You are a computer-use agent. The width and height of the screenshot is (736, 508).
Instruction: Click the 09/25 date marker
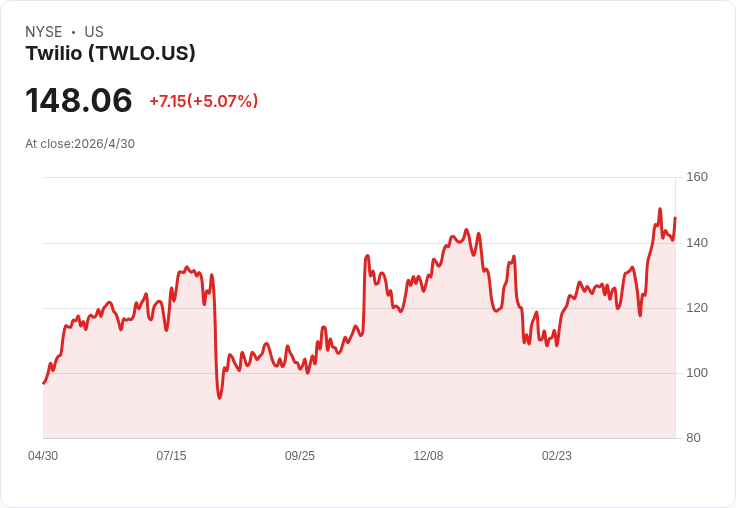pyautogui.click(x=300, y=456)
